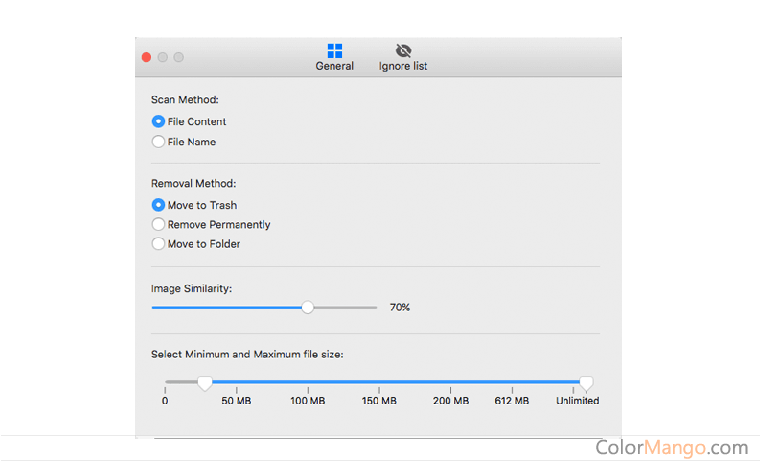
Task: Select File Content scan method
Action: [158, 122]
